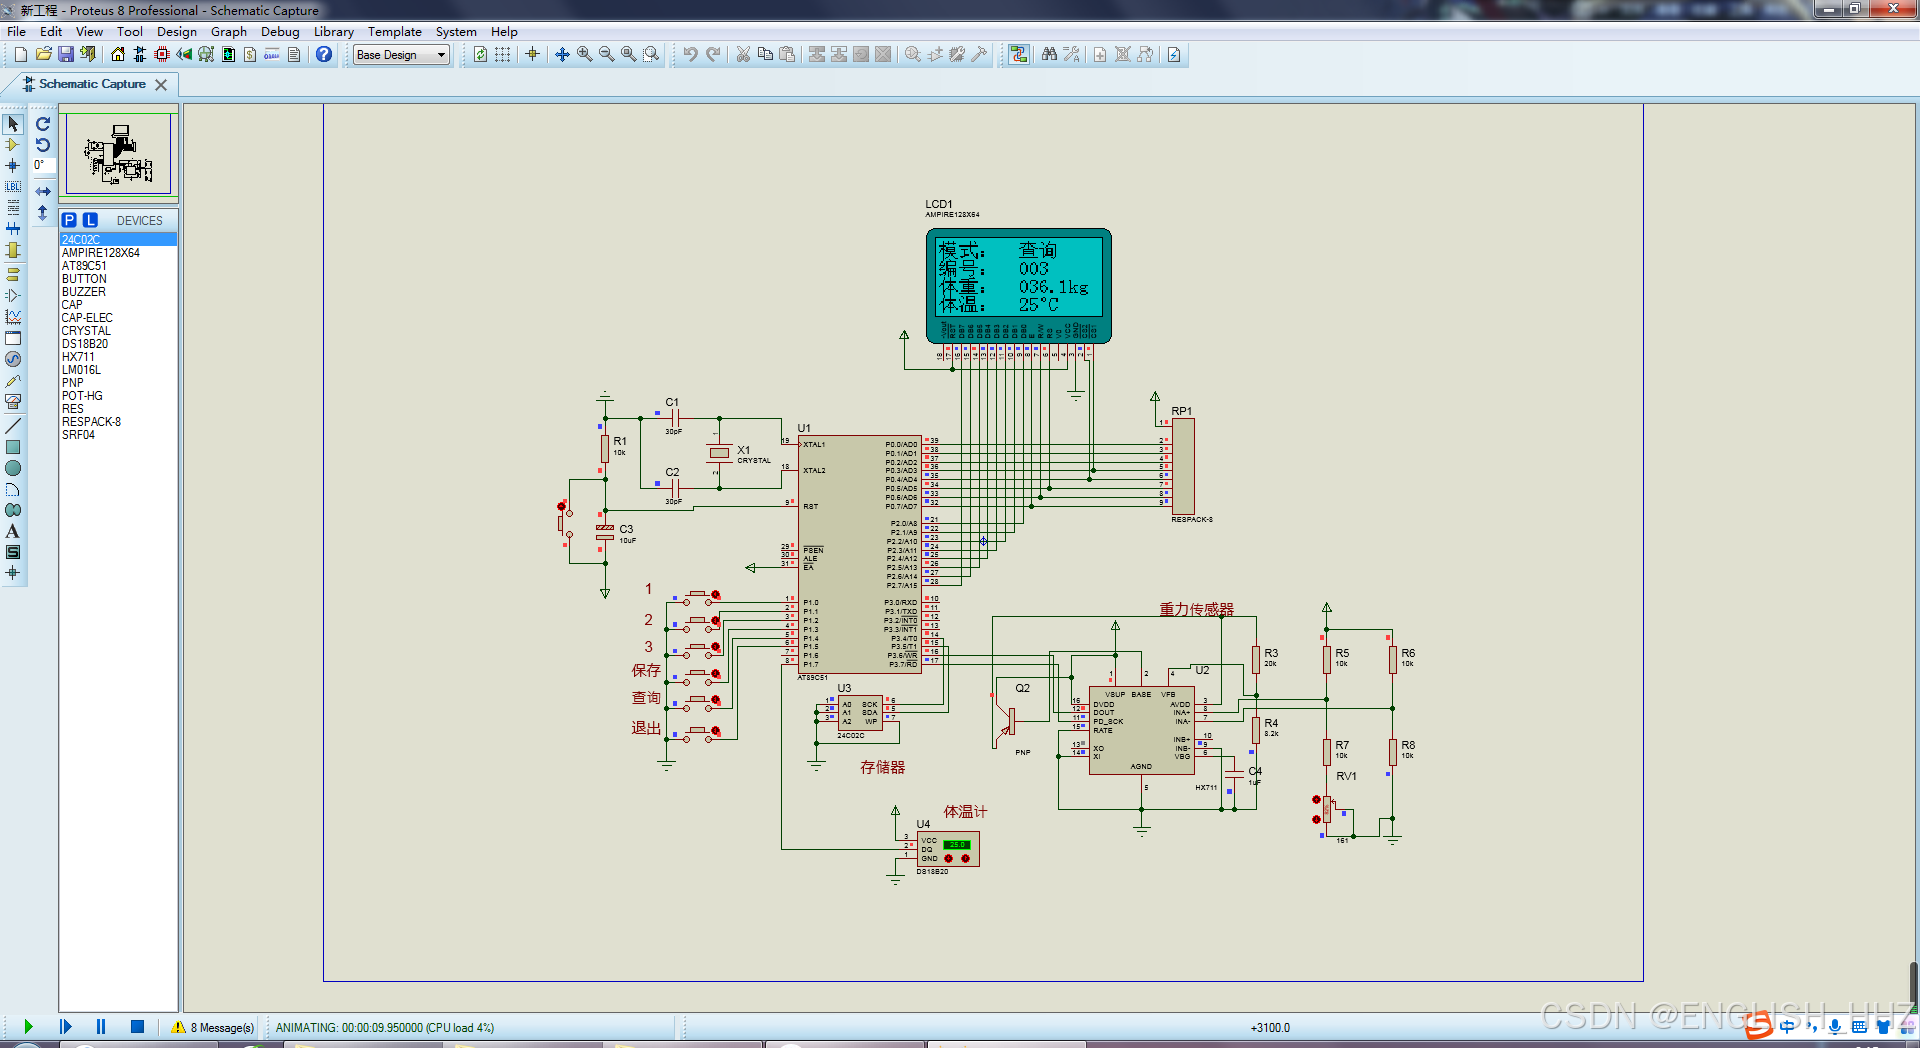Screen dimensions: 1920x1048
Task: Open the Base Design dropdown
Action: click(x=401, y=55)
